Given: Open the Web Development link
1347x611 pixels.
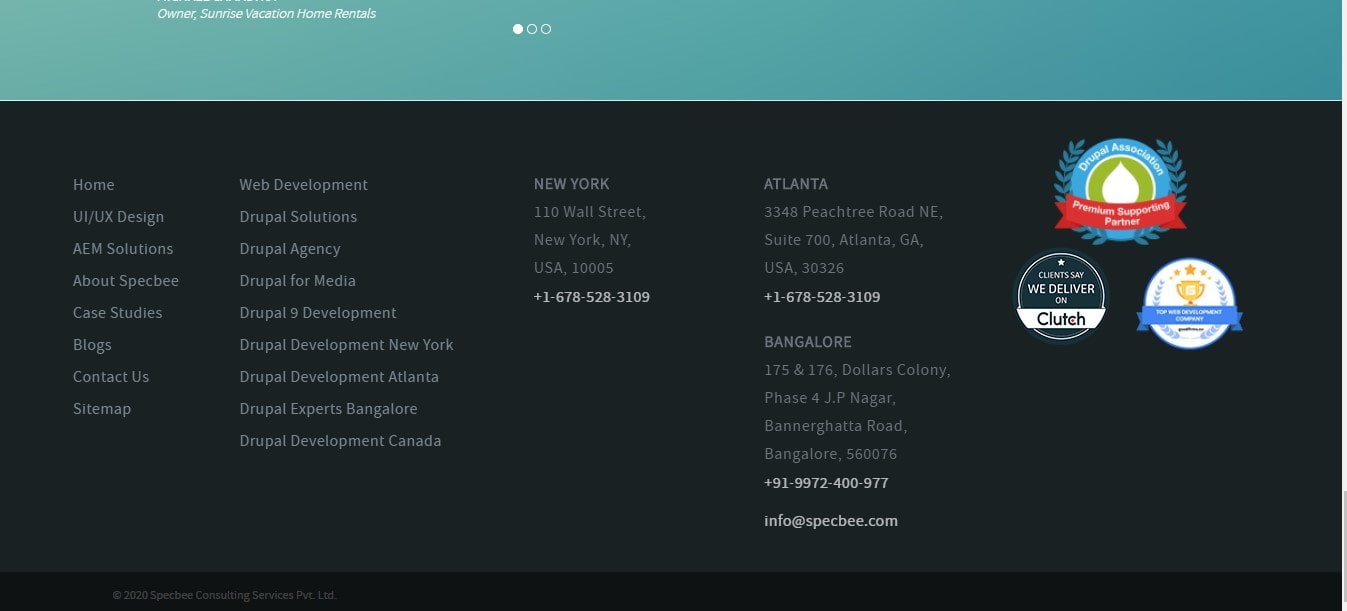Looking at the screenshot, I should 304,185.
